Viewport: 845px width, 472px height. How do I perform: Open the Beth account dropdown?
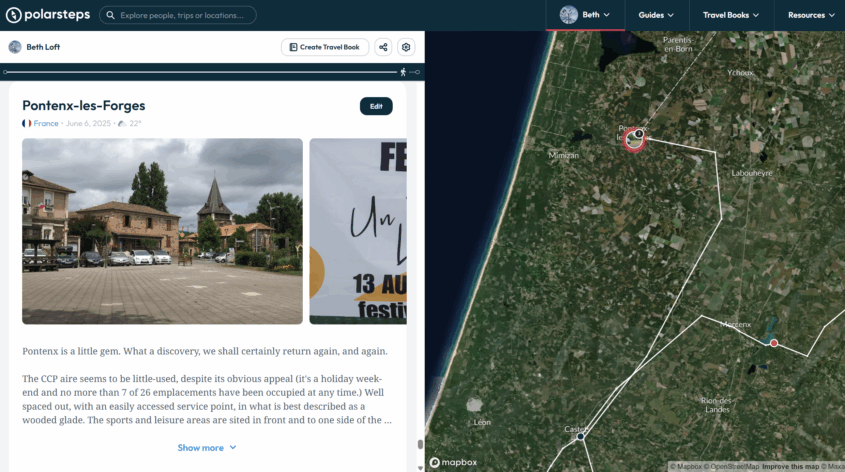coord(585,15)
